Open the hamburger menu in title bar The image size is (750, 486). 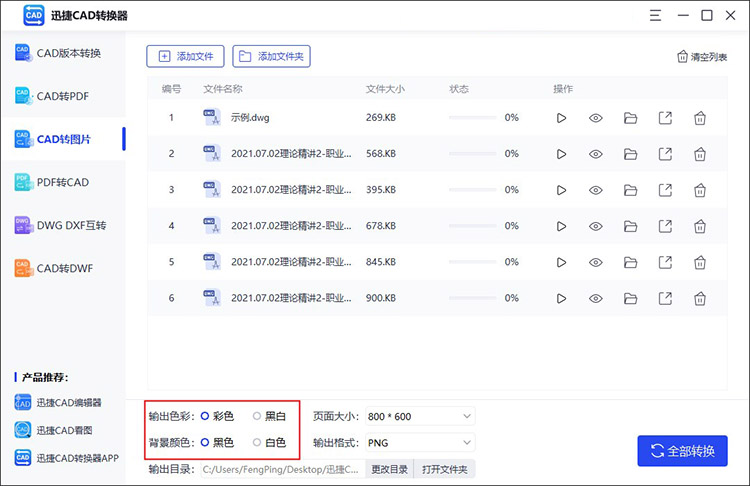point(655,15)
